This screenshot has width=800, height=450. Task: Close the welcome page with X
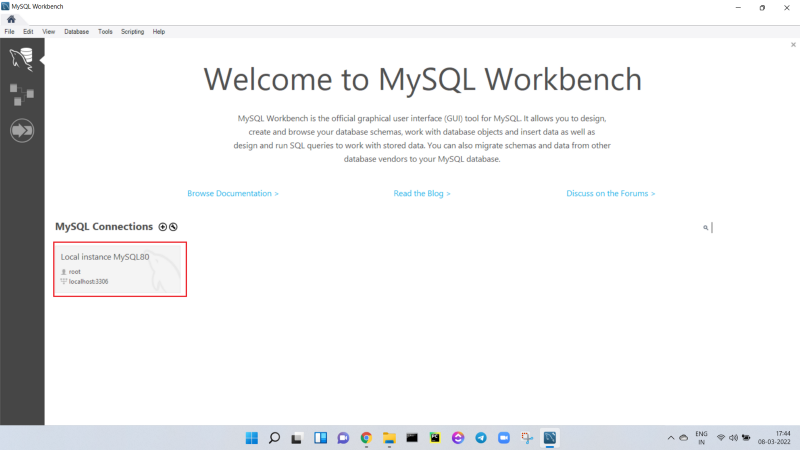pos(793,45)
